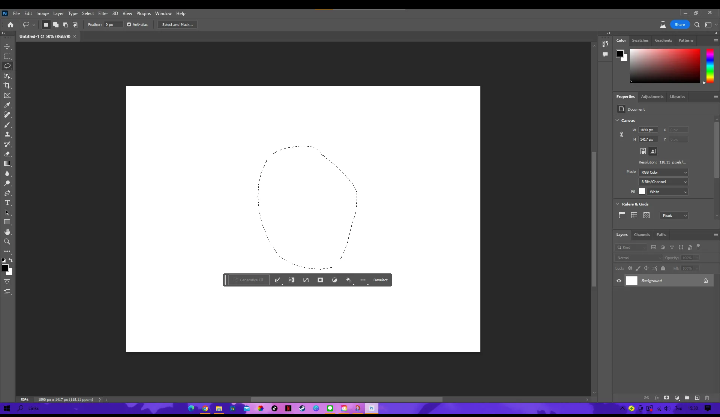Viewport: 720px width, 417px height.
Task: Select the Rectangular Marquee tool
Action: tap(7, 56)
